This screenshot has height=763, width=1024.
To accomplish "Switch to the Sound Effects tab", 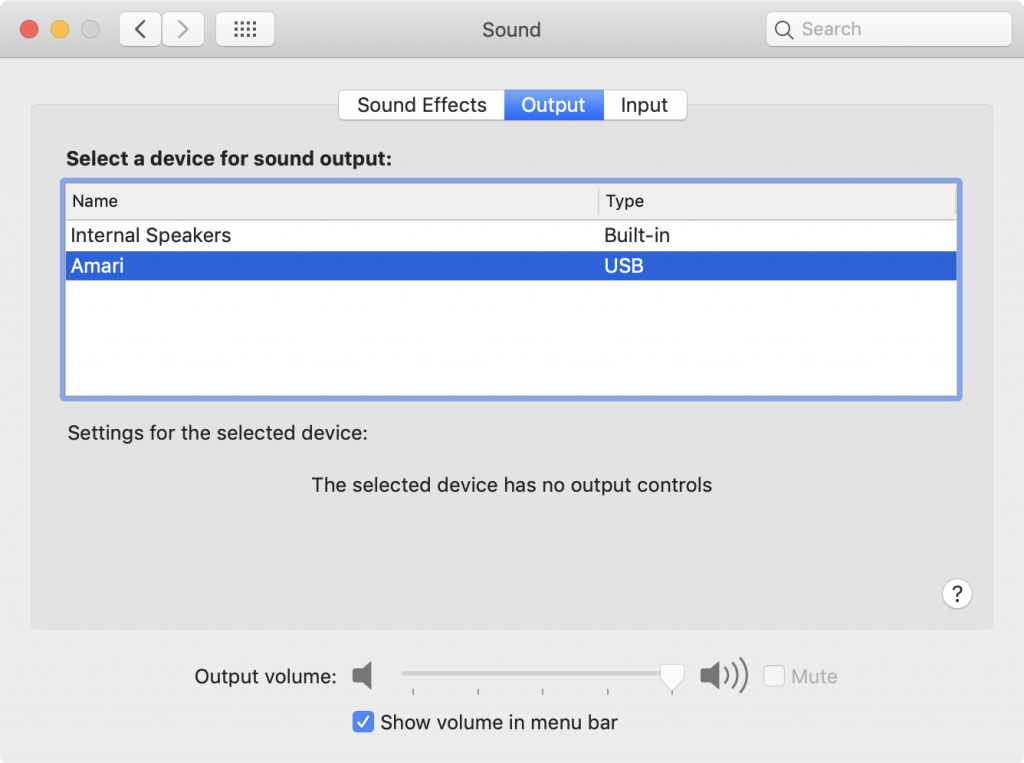I will pyautogui.click(x=421, y=105).
